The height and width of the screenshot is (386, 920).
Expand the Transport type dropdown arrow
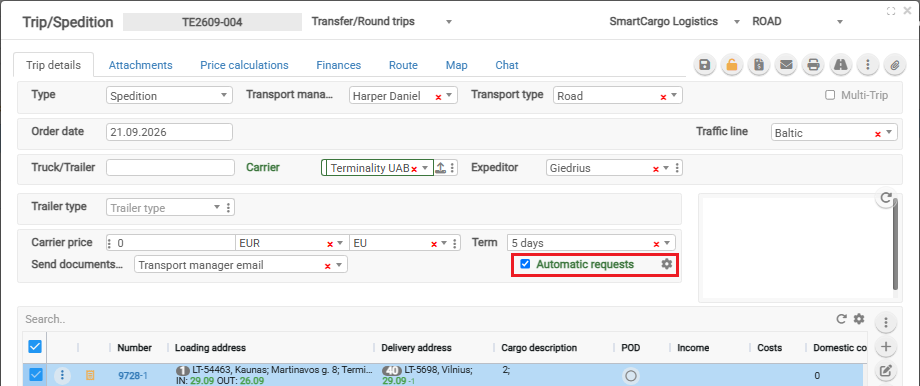(x=674, y=96)
